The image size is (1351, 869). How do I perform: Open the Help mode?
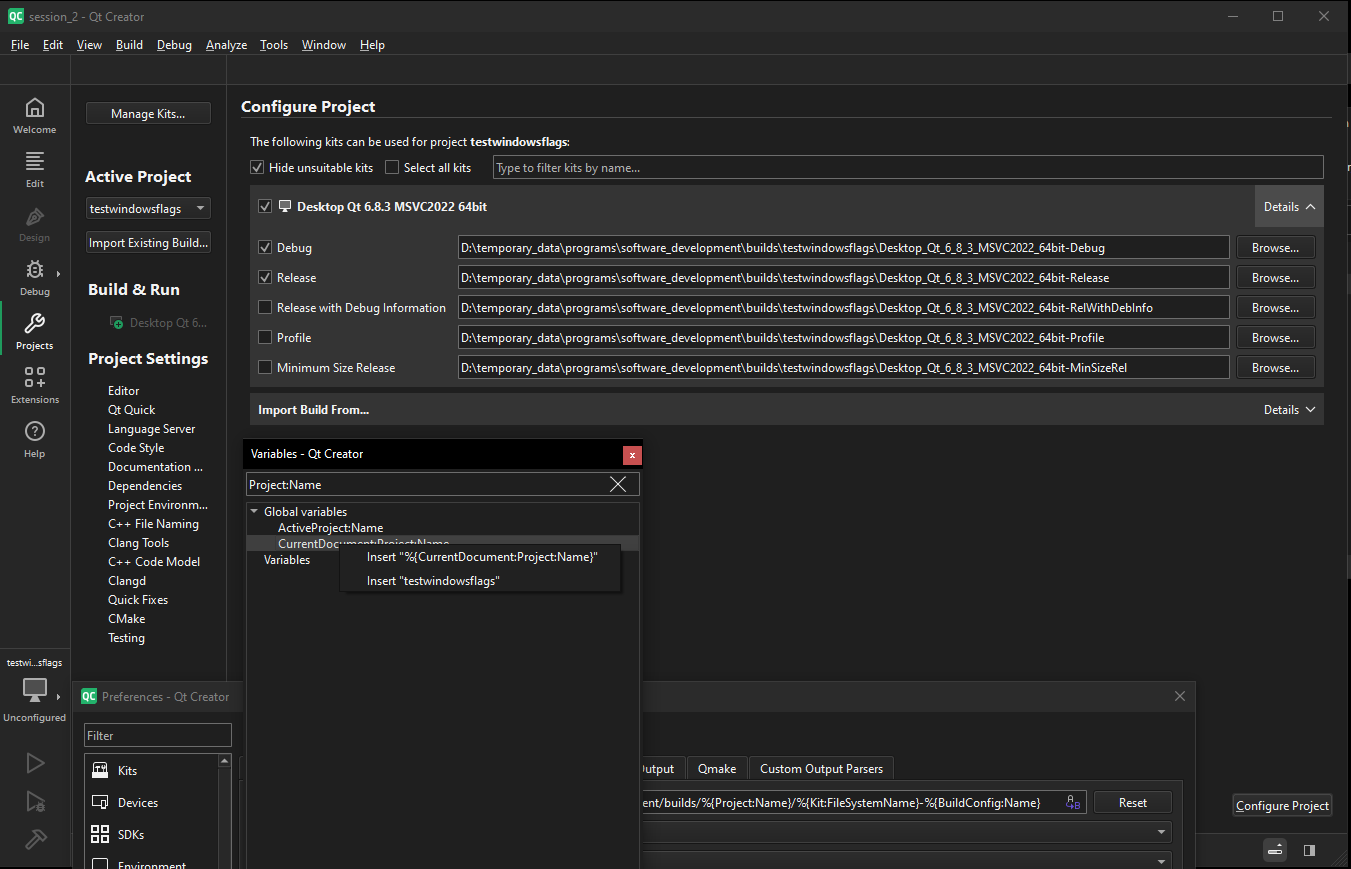pyautogui.click(x=34, y=440)
